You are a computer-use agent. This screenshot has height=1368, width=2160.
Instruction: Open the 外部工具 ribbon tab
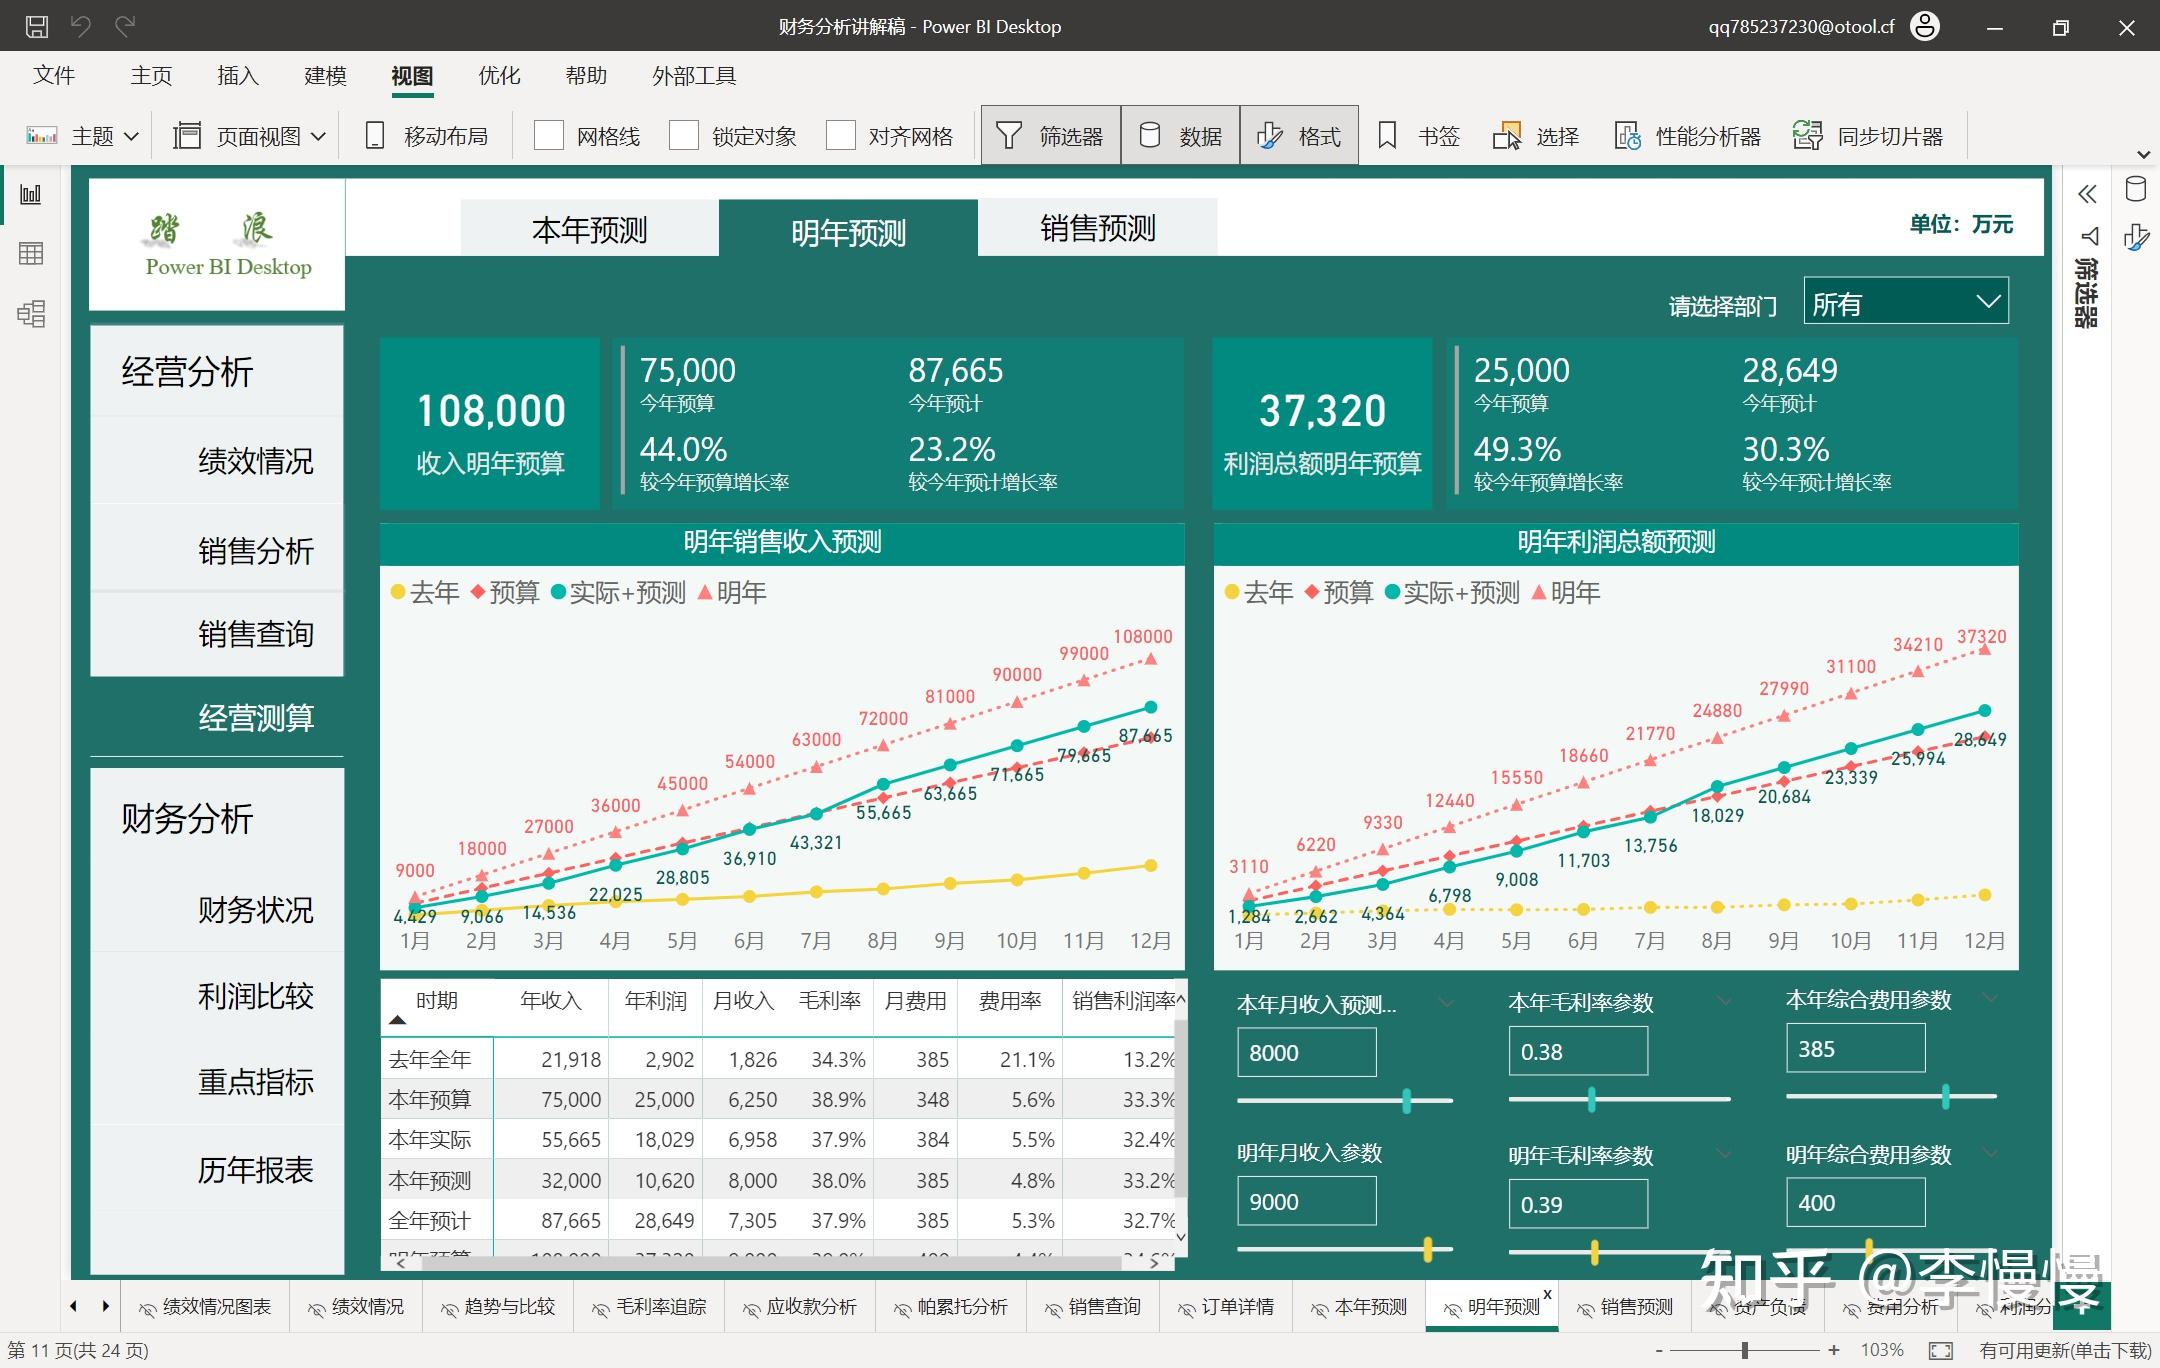693,75
